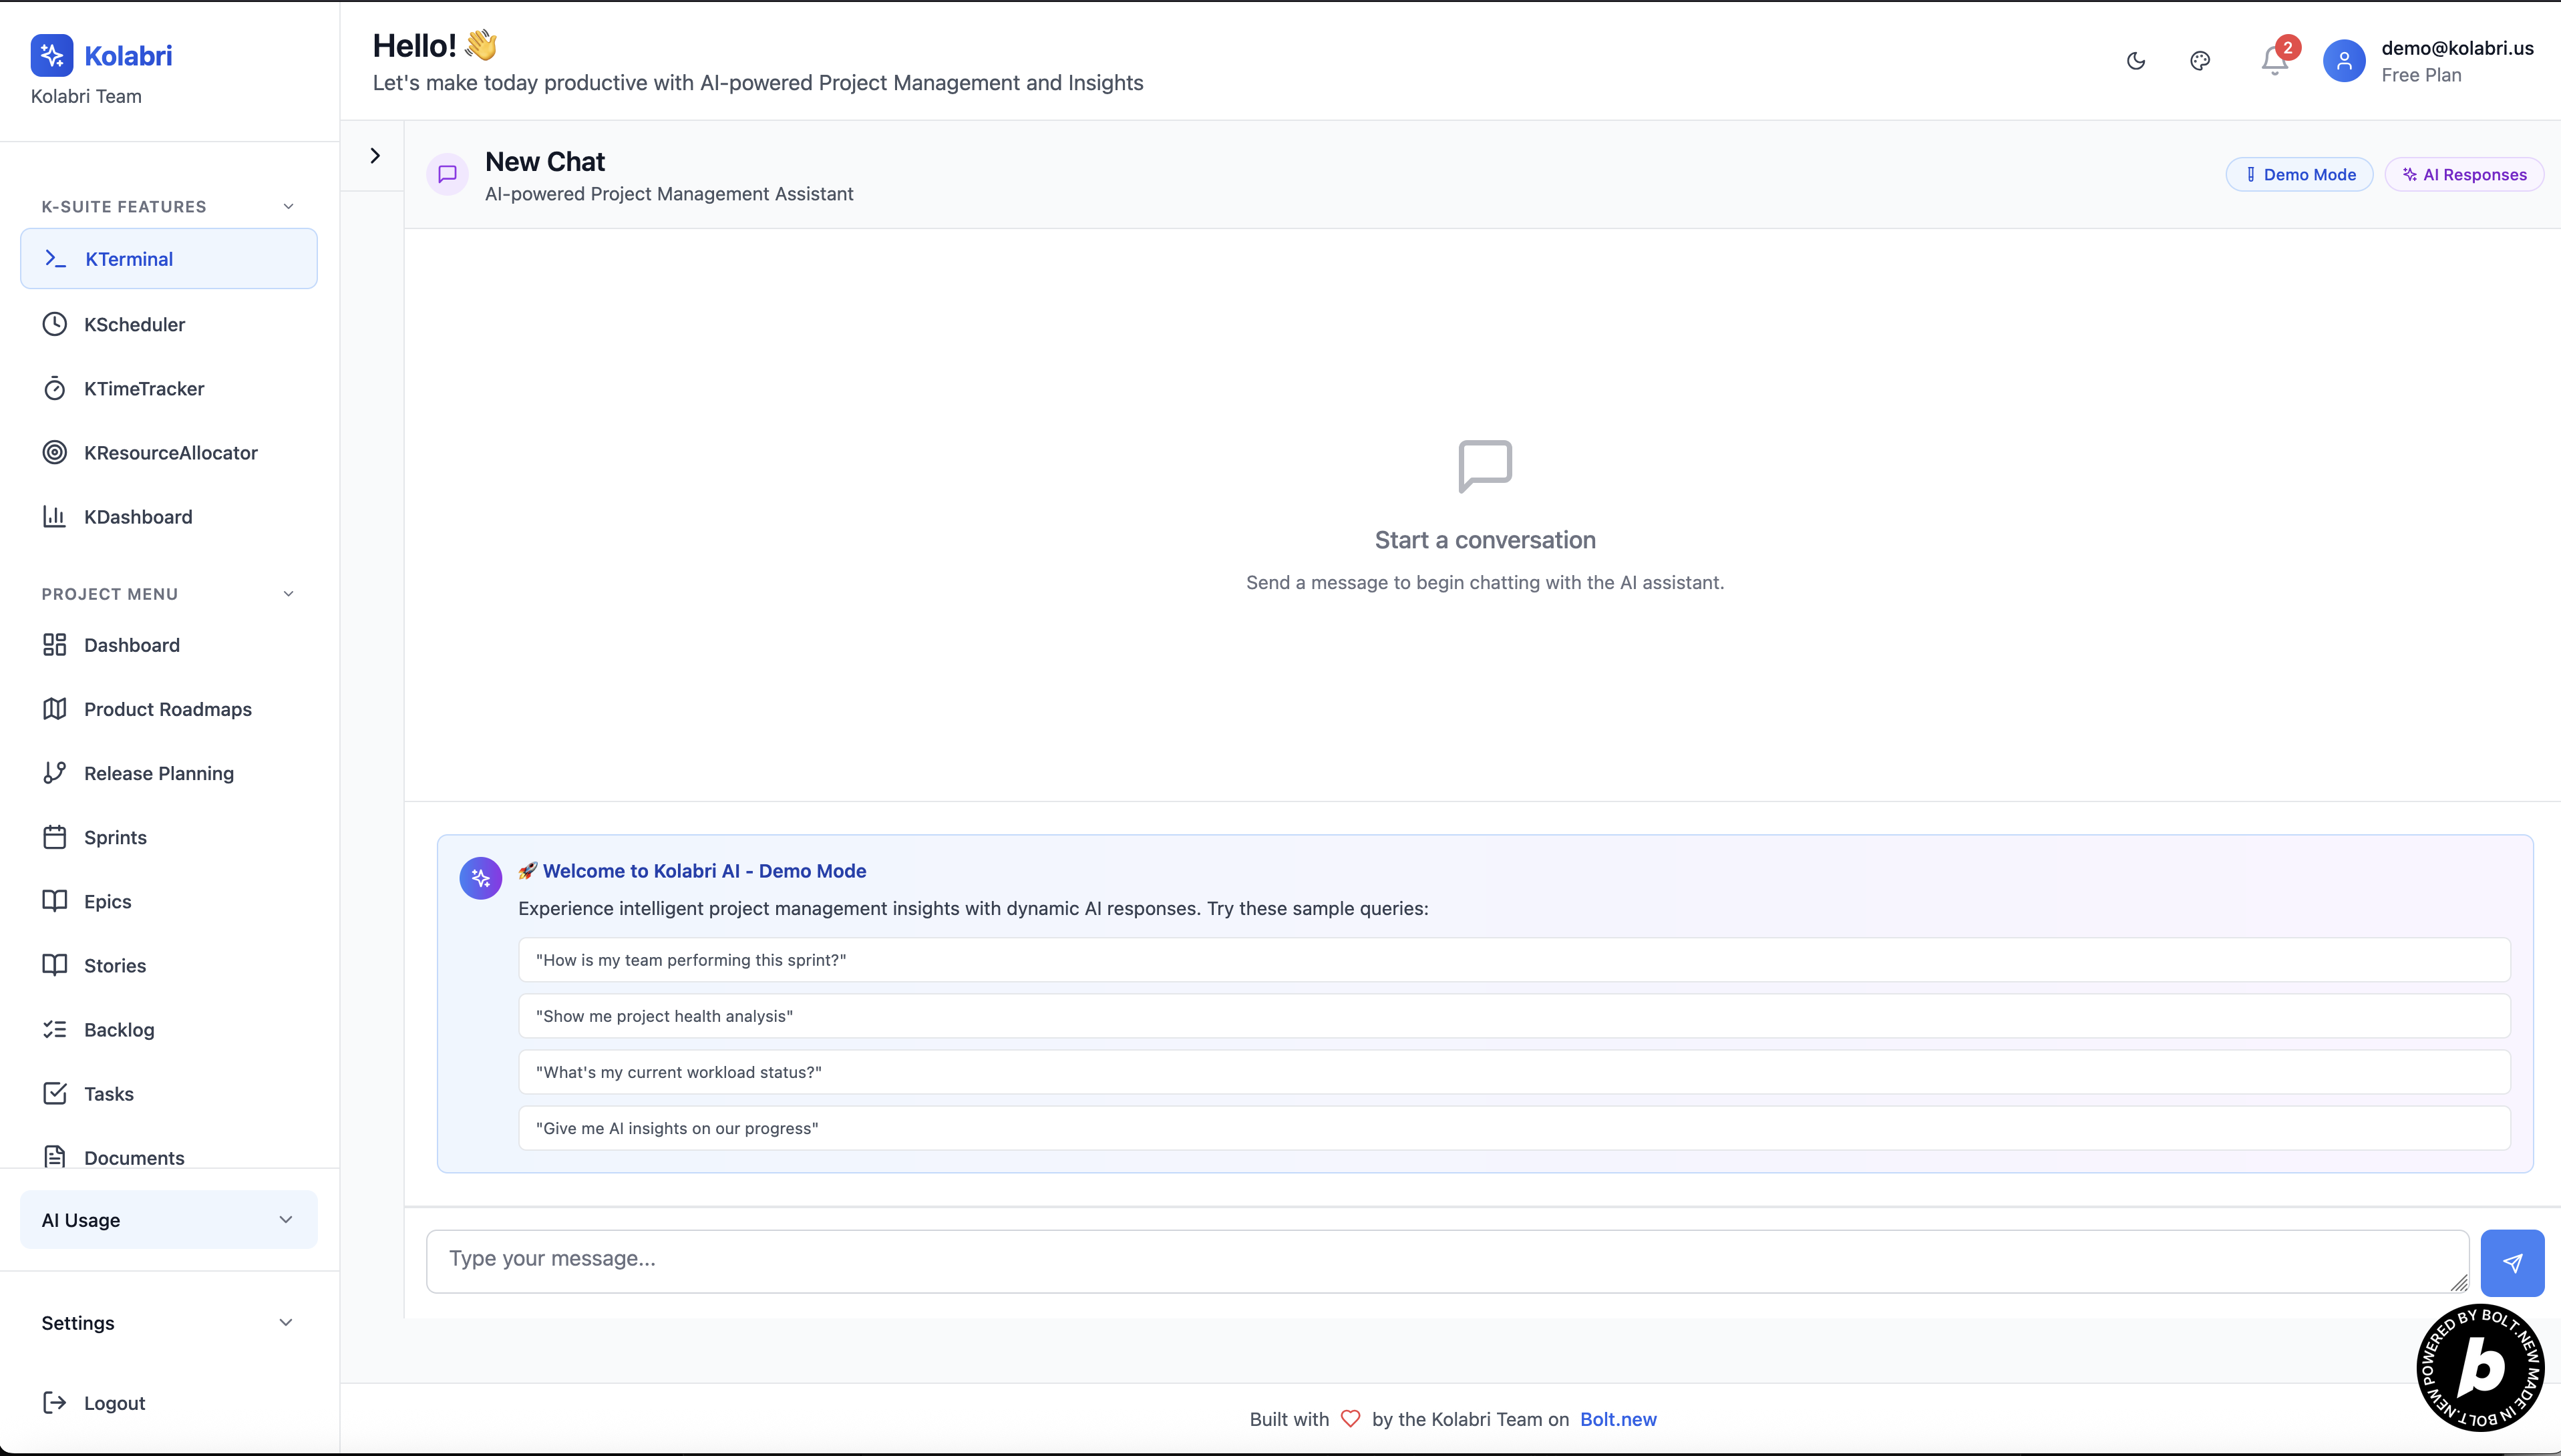This screenshot has width=2561, height=1456.
Task: Open Product Roadmaps in the sidebar
Action: [x=167, y=709]
